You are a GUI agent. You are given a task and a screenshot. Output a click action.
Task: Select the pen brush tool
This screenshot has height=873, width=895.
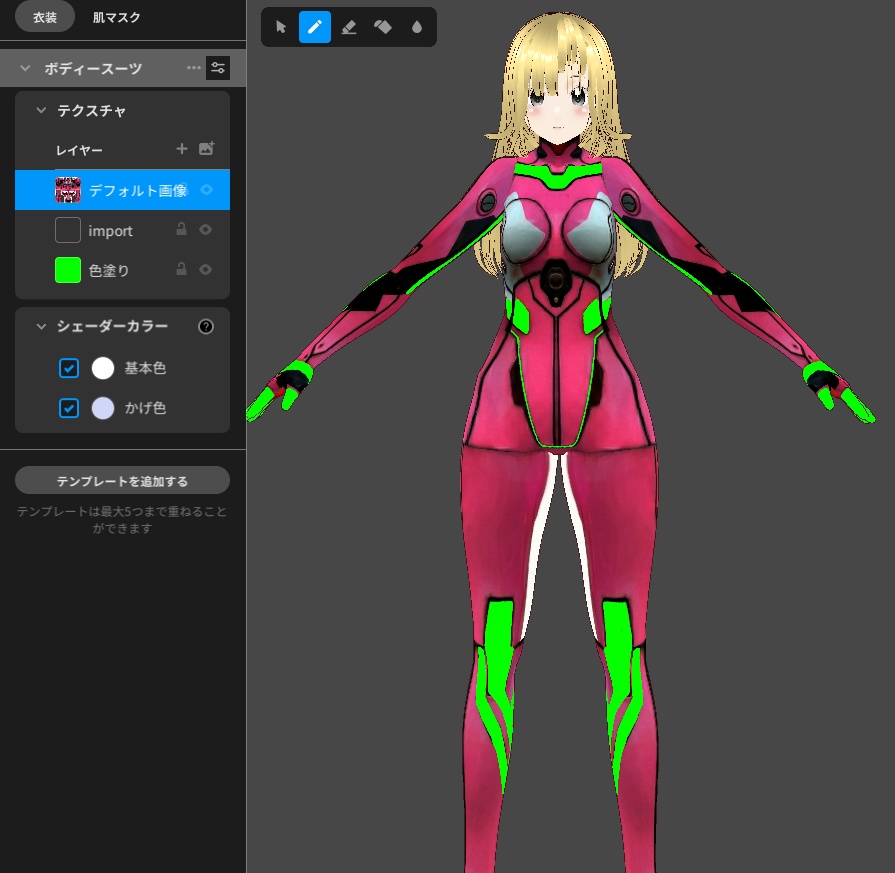click(x=315, y=27)
